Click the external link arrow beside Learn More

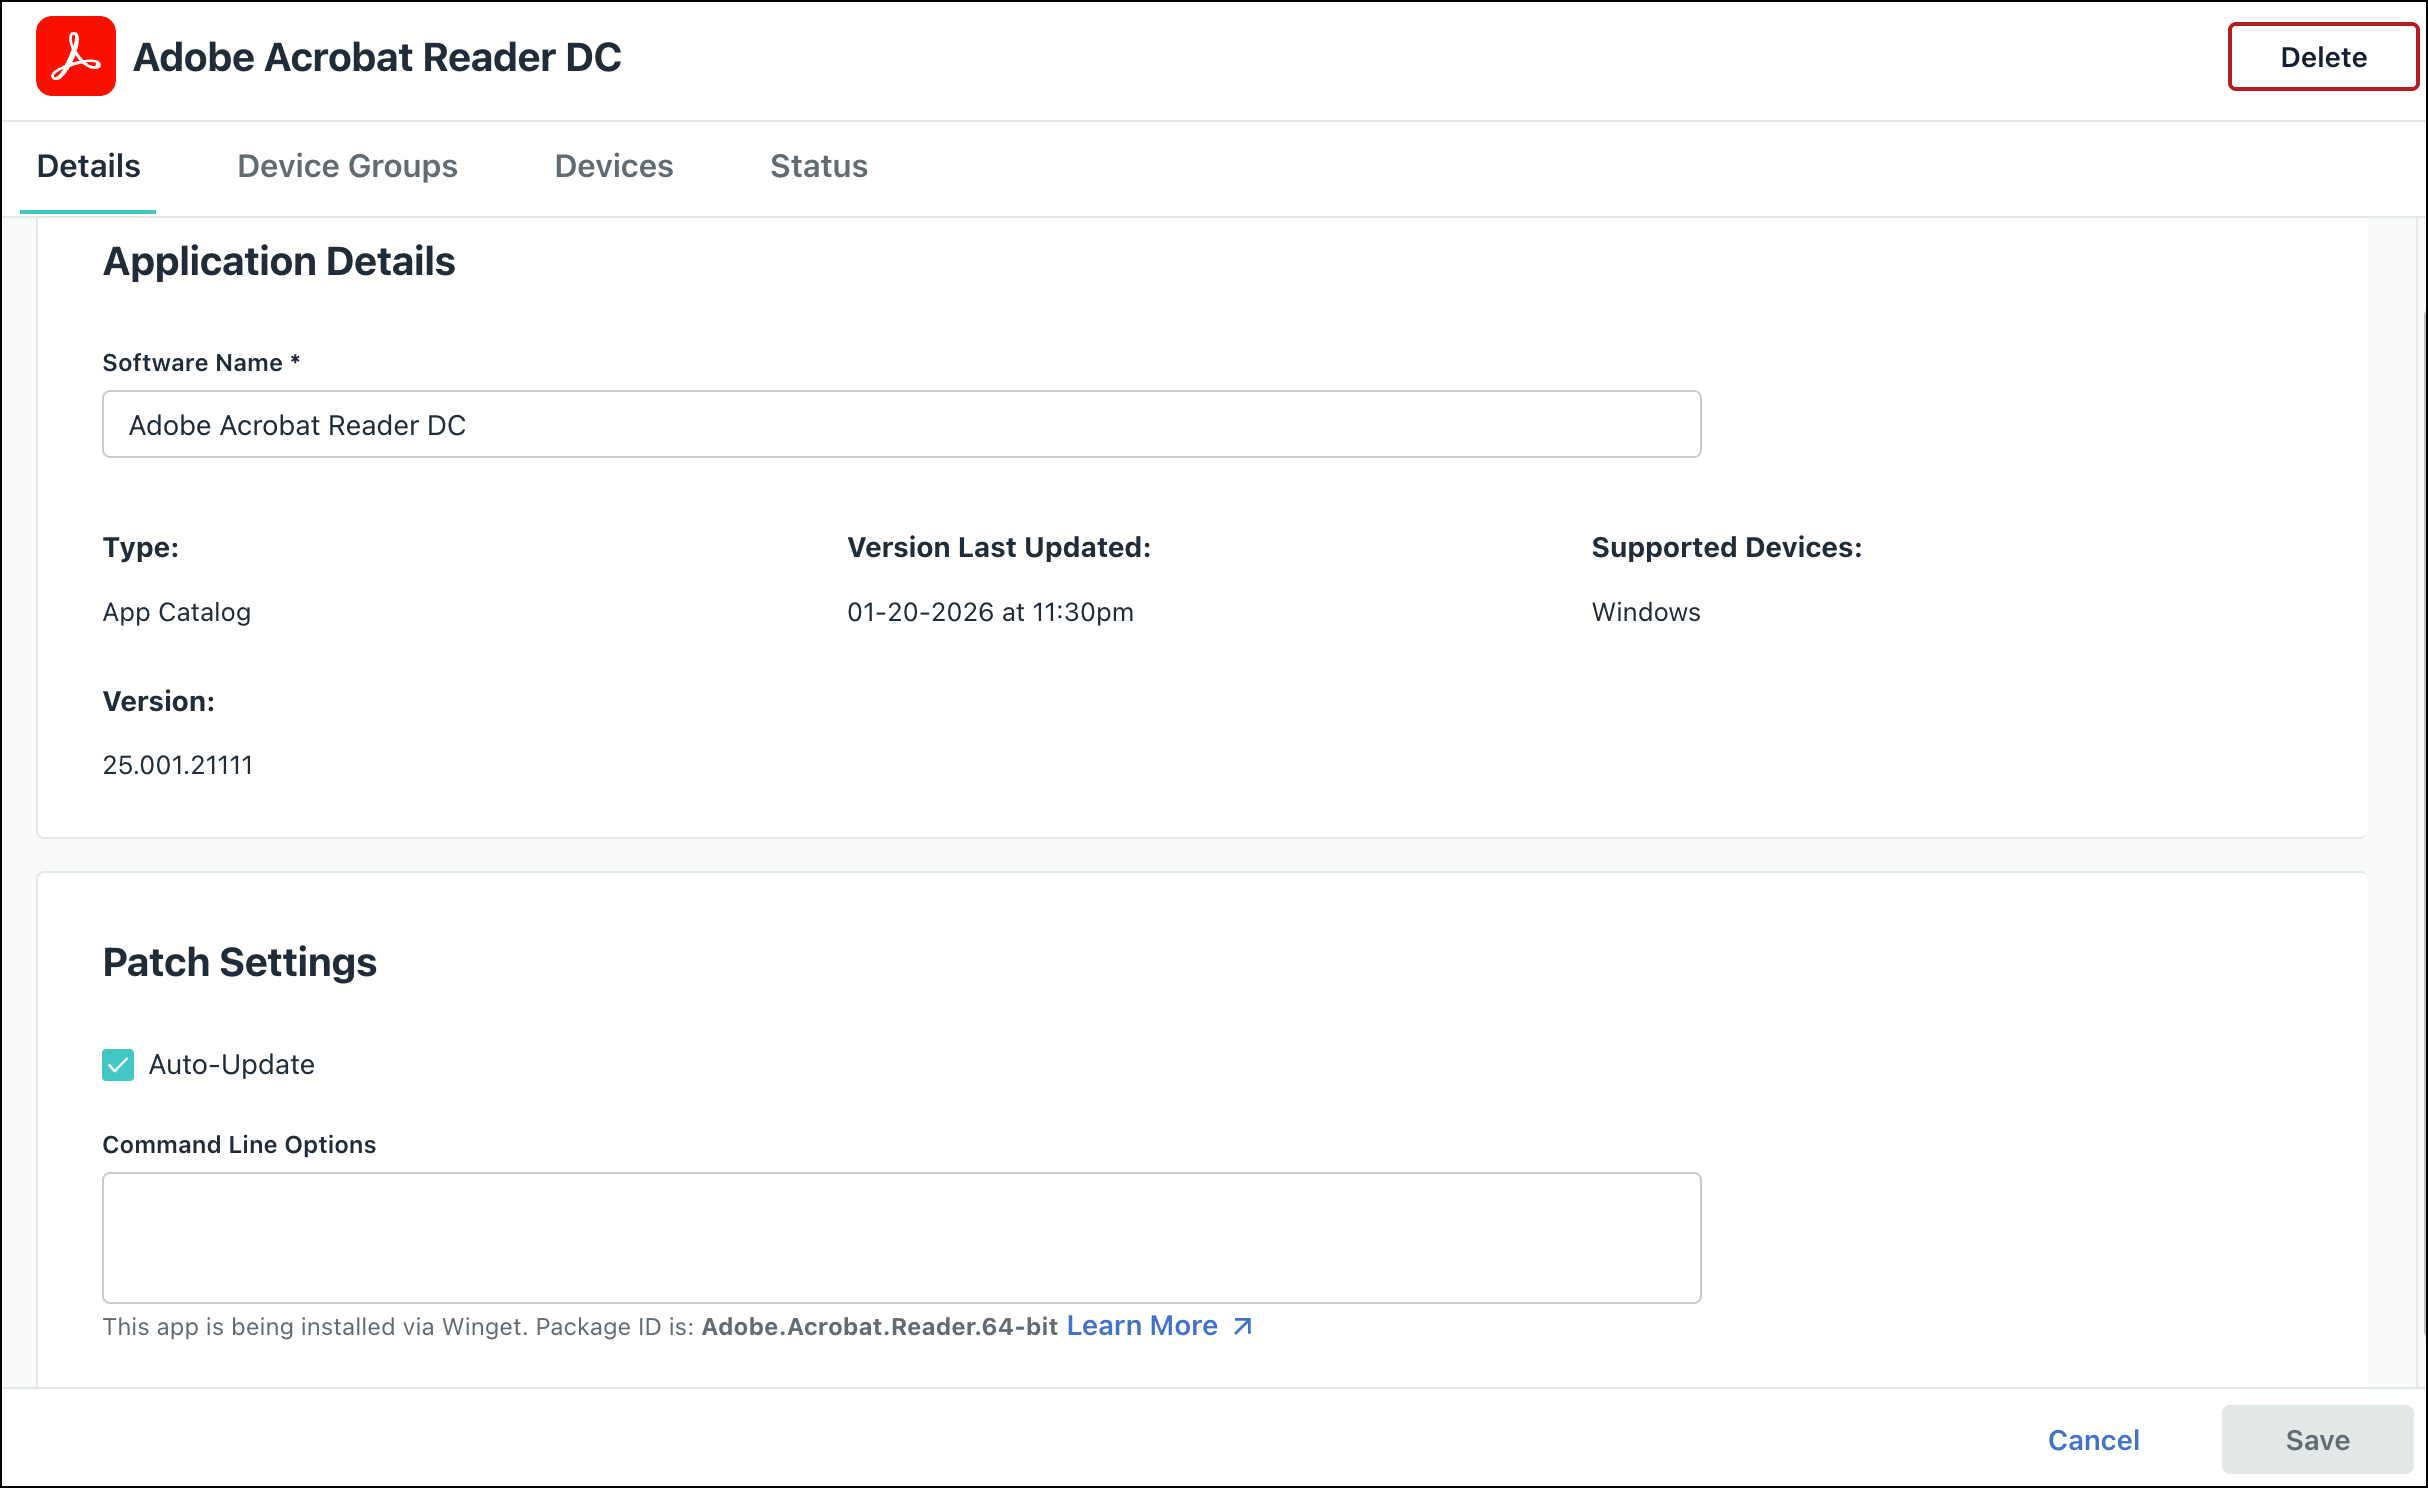pyautogui.click(x=1242, y=1326)
